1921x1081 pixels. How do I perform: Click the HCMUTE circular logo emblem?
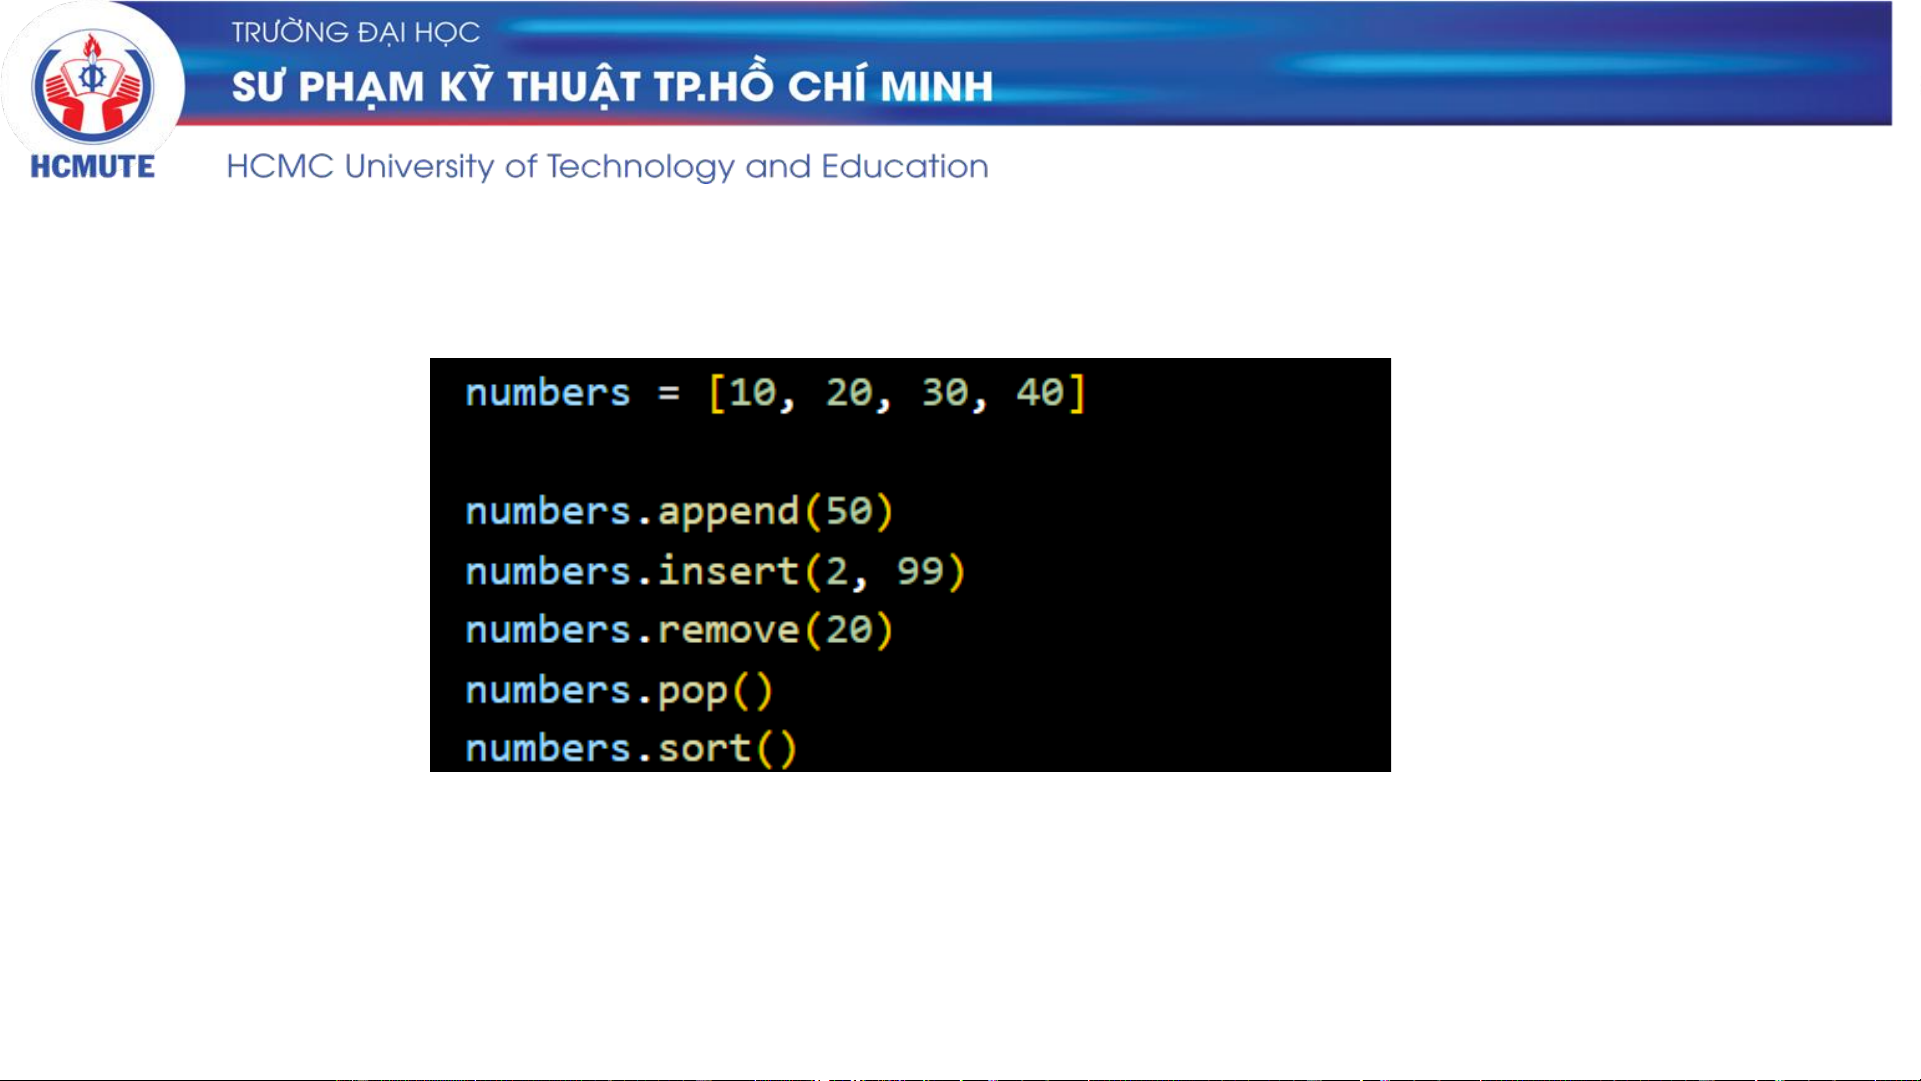click(x=92, y=85)
